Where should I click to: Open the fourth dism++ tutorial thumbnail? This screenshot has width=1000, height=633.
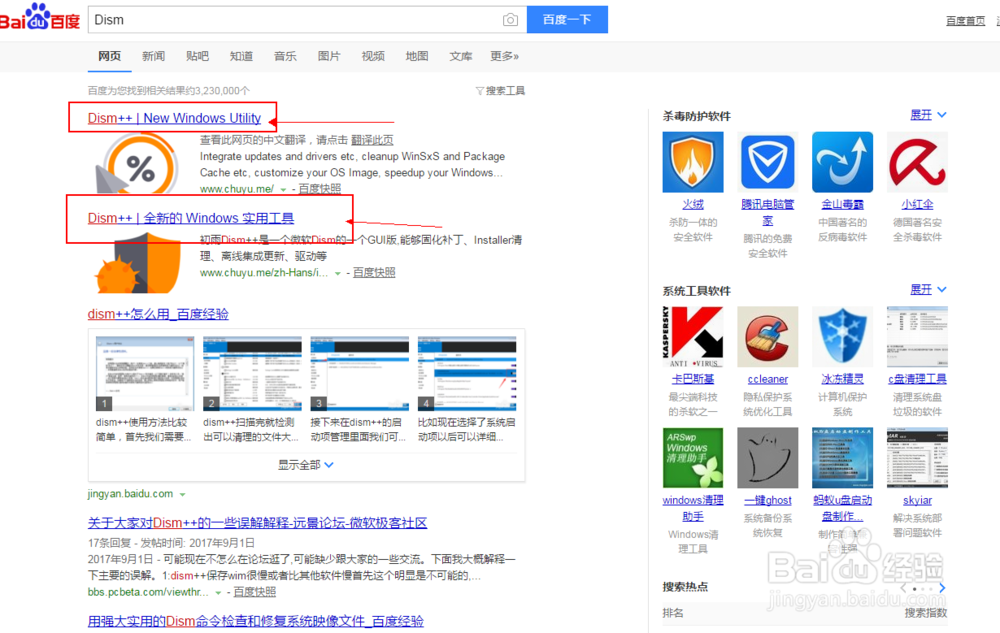coord(467,374)
